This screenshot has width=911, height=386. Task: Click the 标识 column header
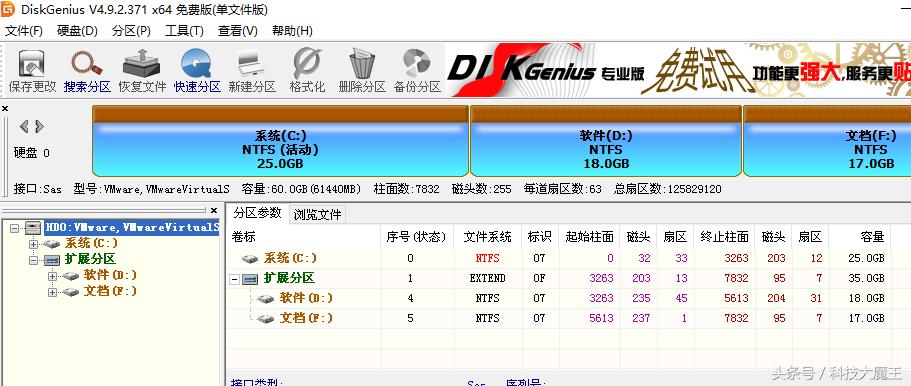(x=539, y=237)
